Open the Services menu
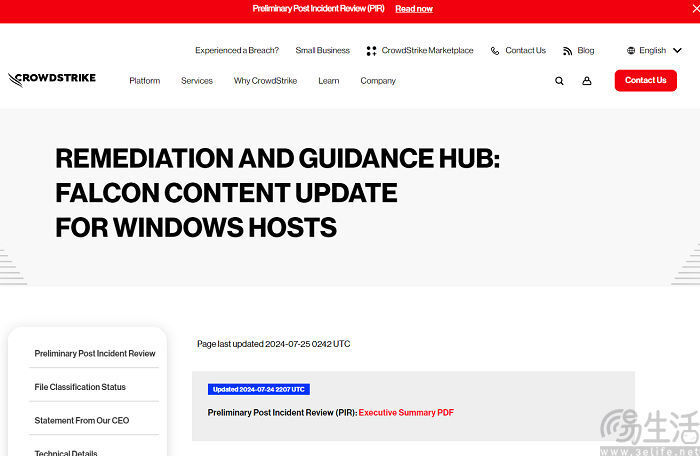This screenshot has width=700, height=456. tap(197, 81)
